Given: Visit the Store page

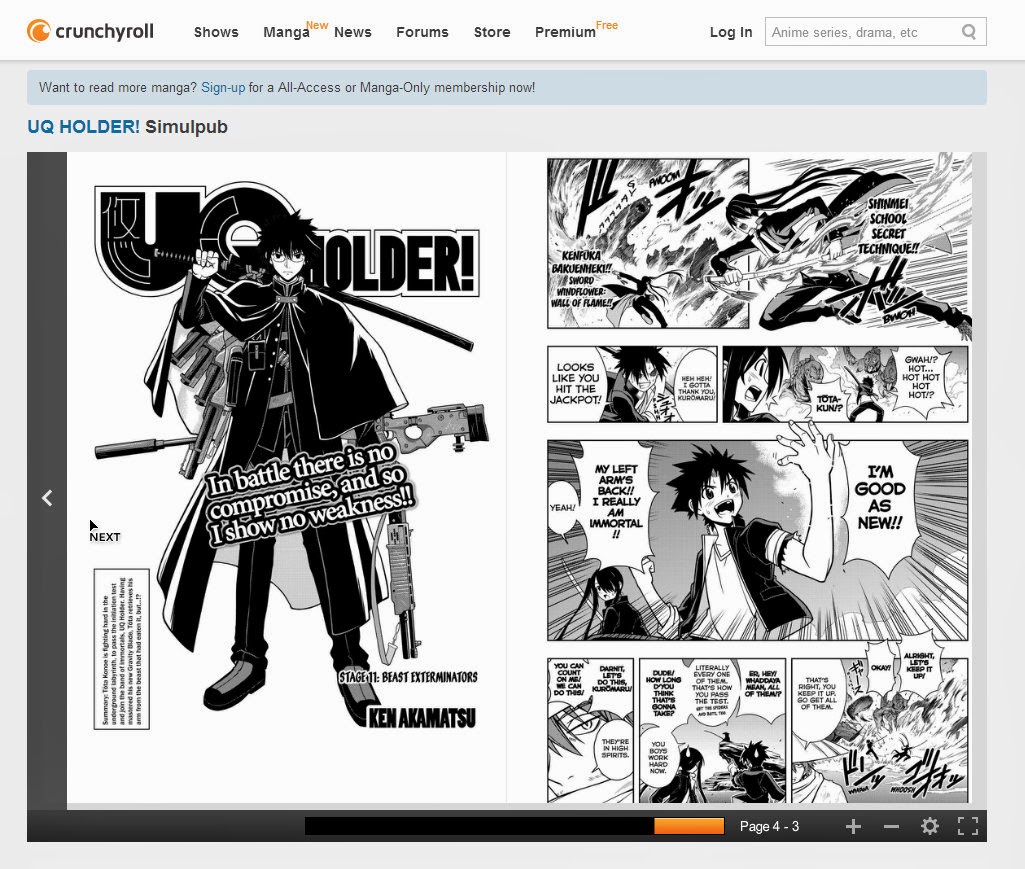Looking at the screenshot, I should click(x=492, y=32).
